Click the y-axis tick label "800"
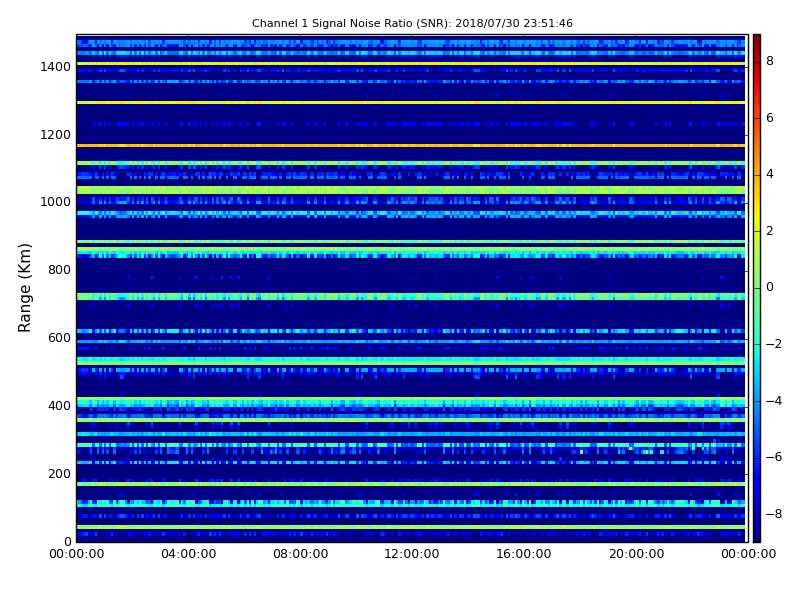The image size is (800, 600). (59, 270)
